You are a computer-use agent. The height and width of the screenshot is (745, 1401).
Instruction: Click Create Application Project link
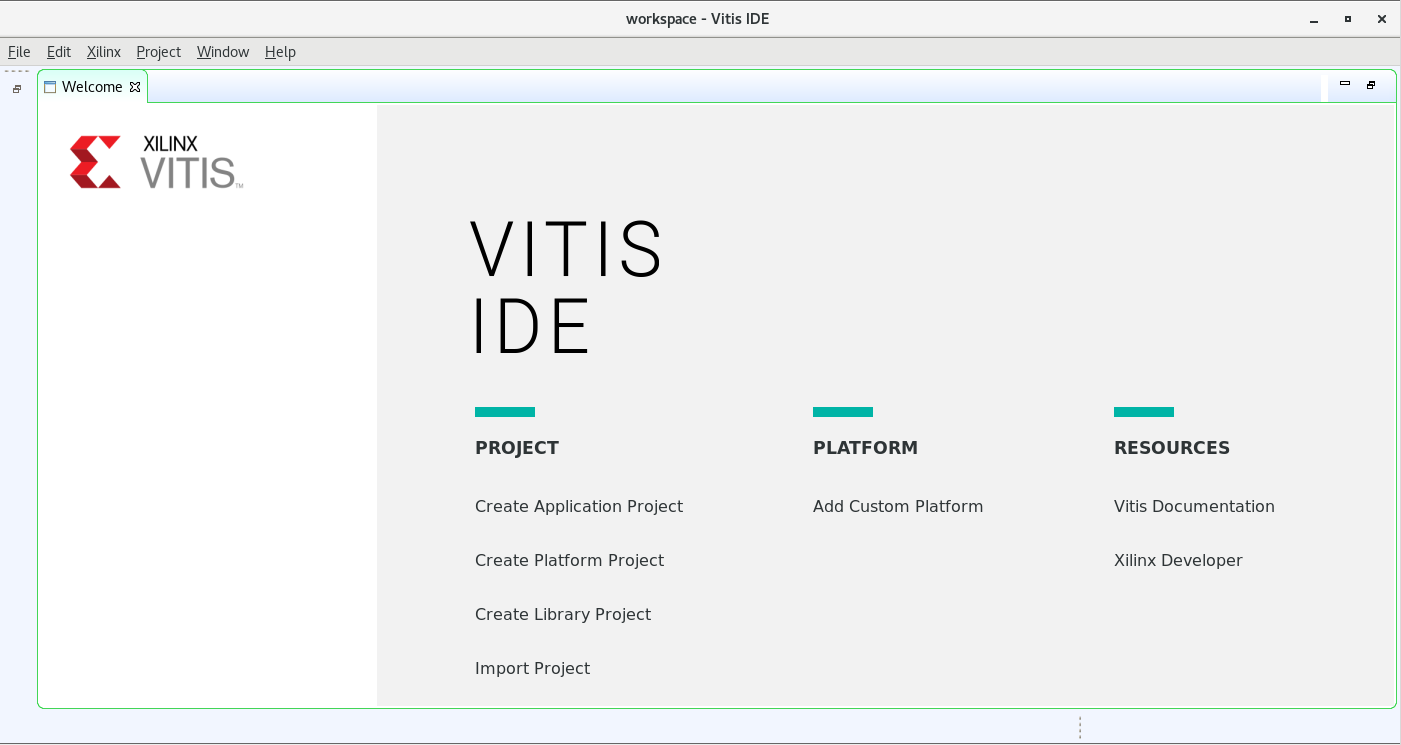(578, 507)
